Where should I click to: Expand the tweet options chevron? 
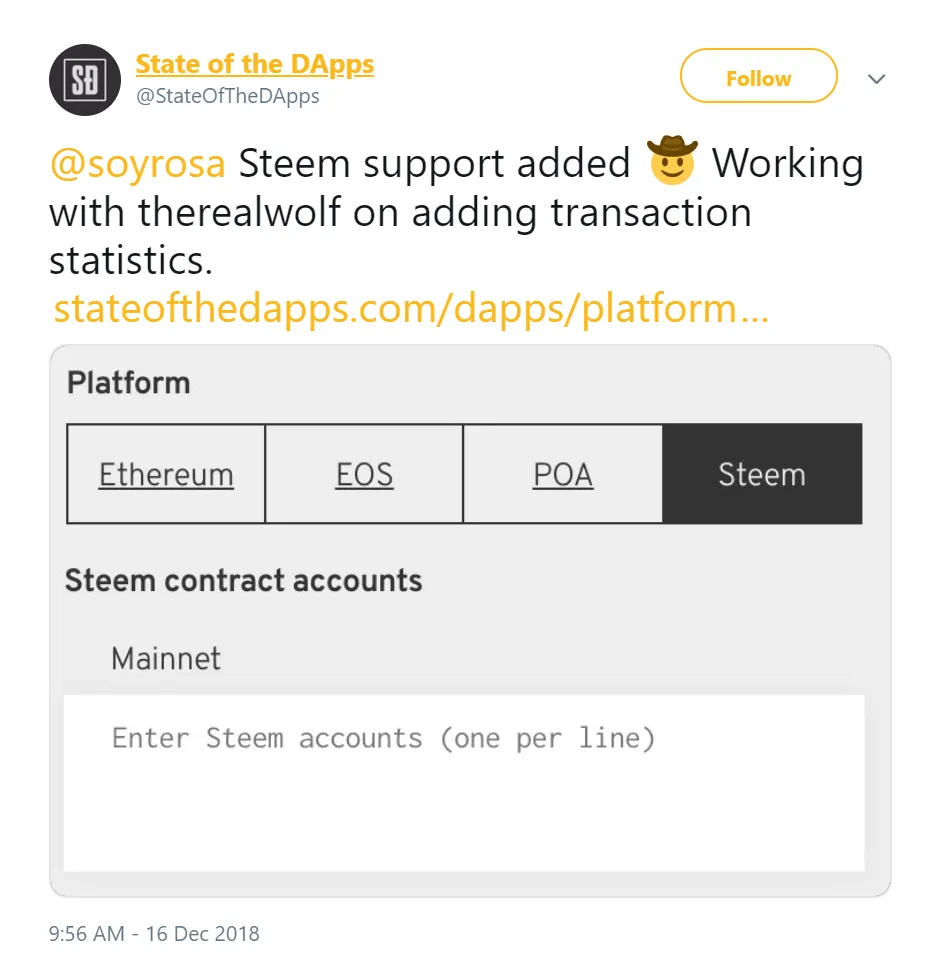tap(877, 79)
